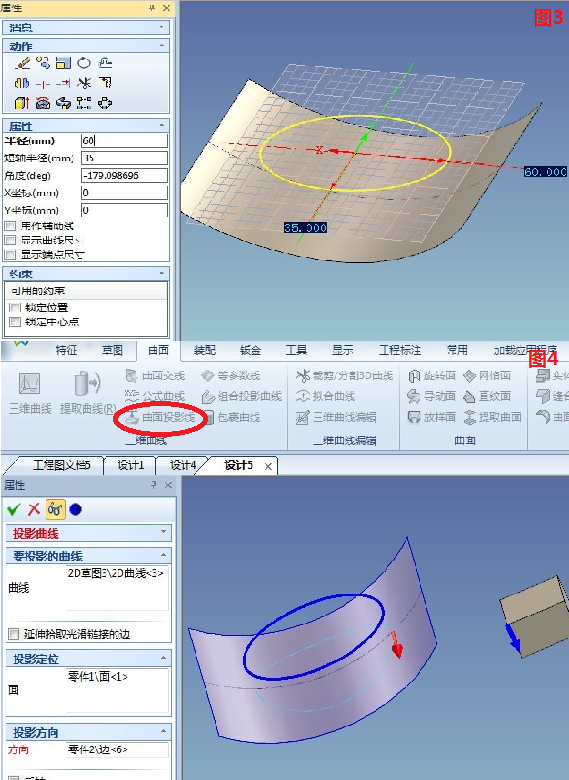
Task: Switch to the 钣金 ribbon tab
Action: [250, 350]
